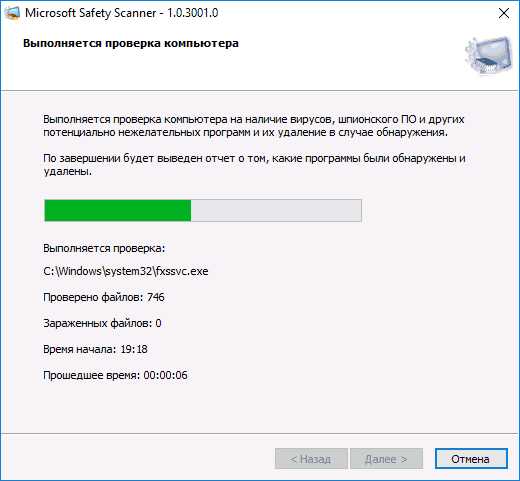Click the disabled Далее next button
The width and height of the screenshot is (520, 481).
point(386,459)
